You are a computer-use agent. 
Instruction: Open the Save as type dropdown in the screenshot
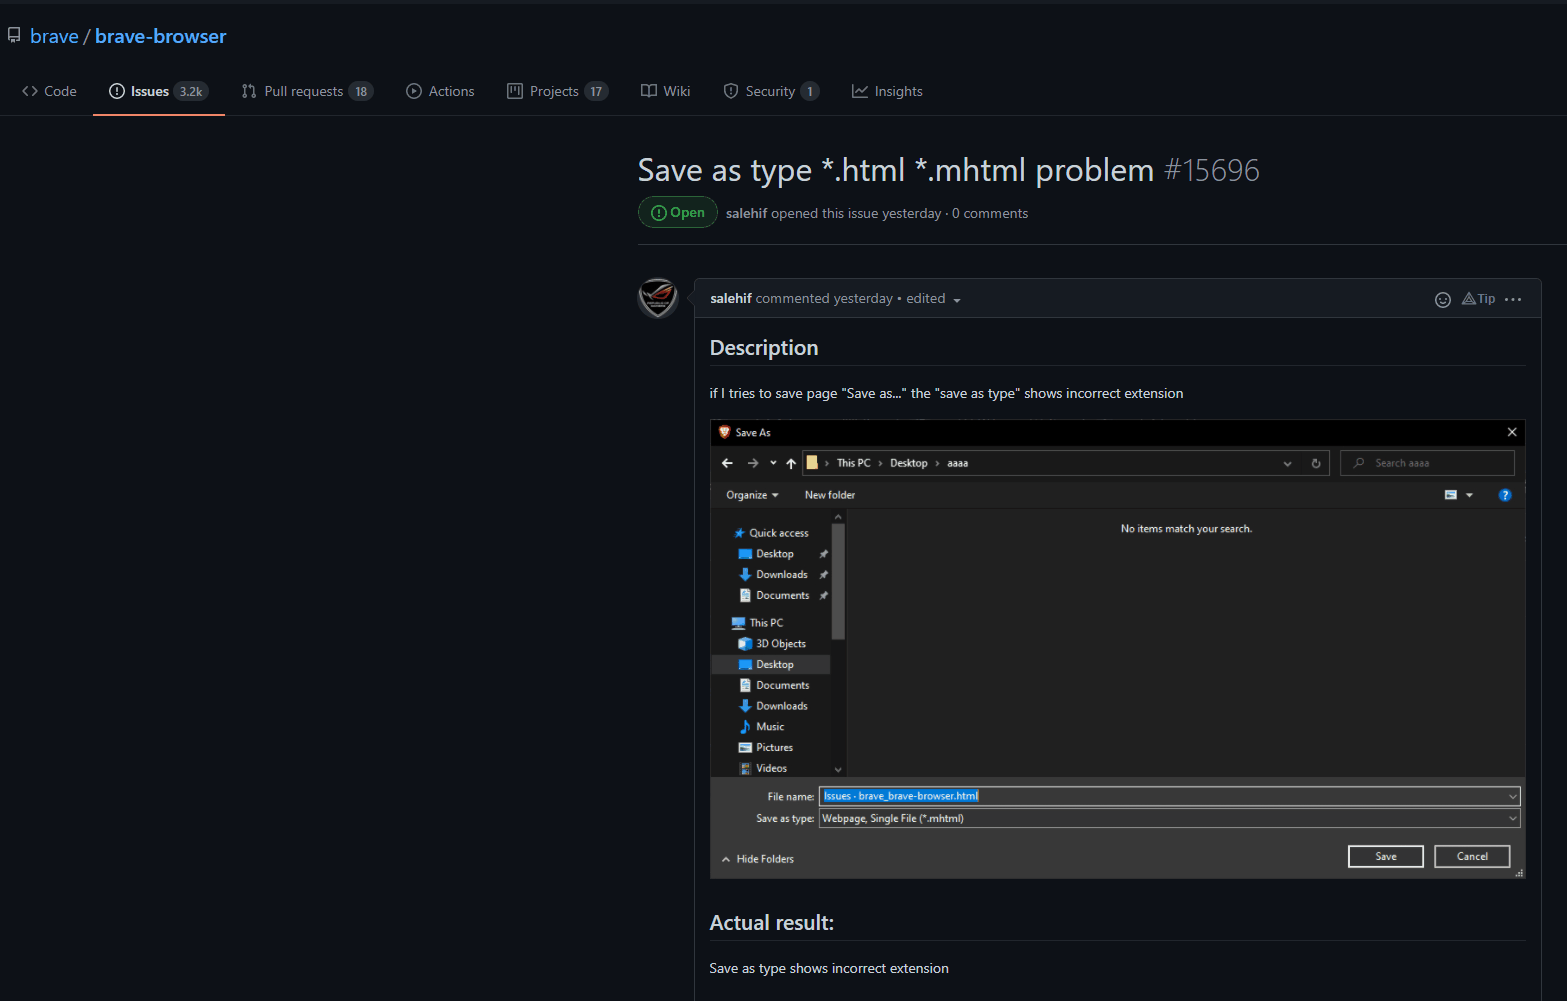pyautogui.click(x=1511, y=818)
